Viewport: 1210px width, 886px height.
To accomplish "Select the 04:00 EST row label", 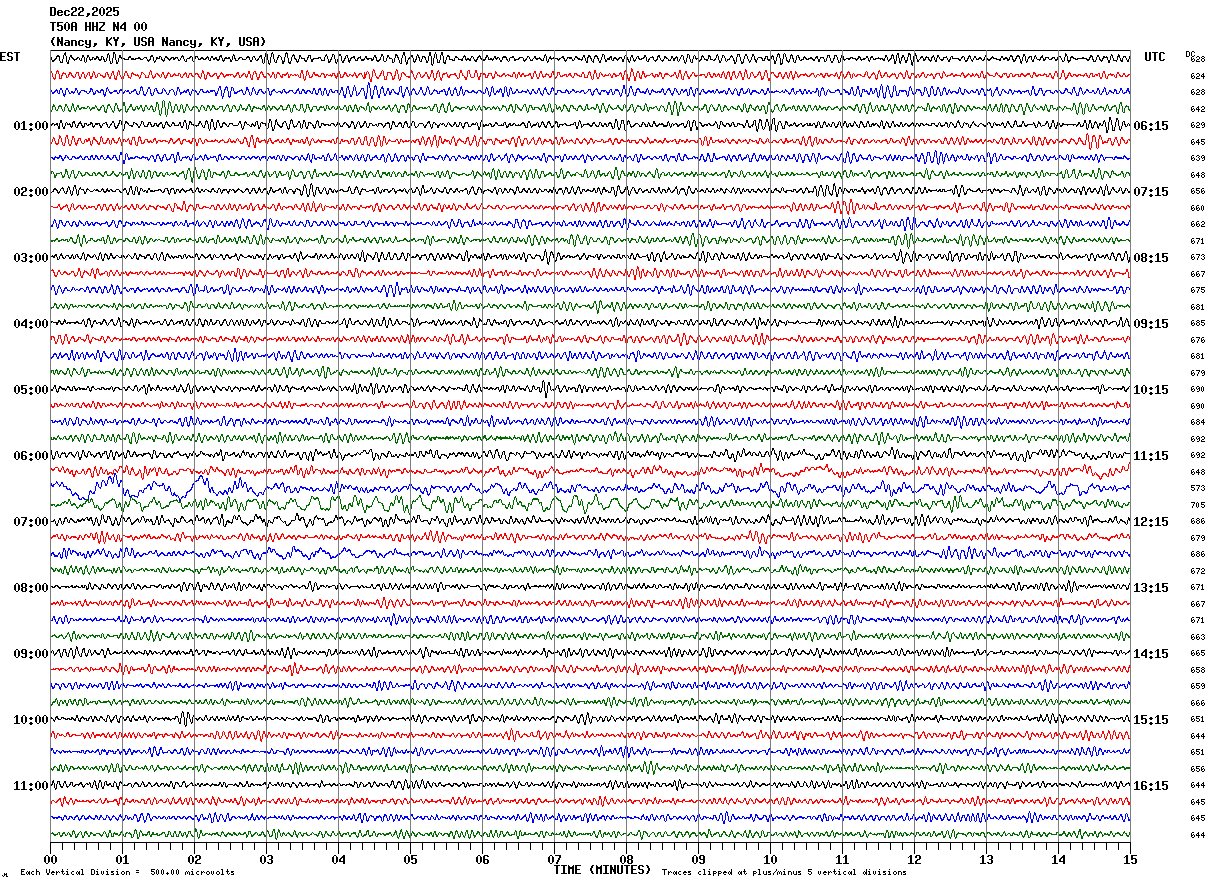I will [x=31, y=324].
